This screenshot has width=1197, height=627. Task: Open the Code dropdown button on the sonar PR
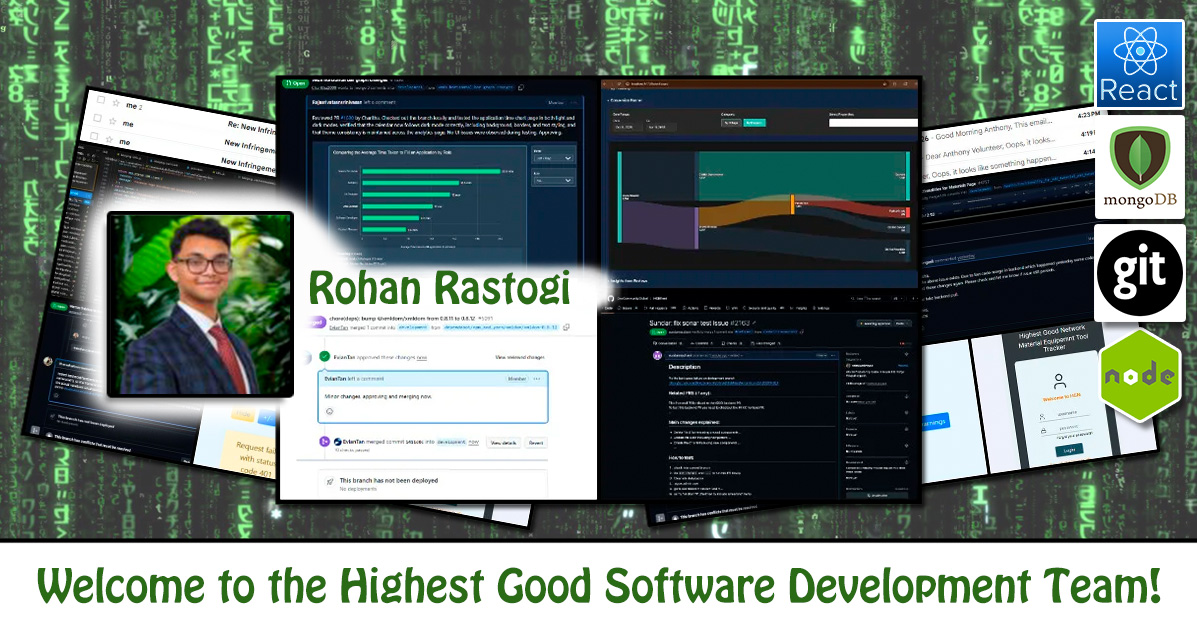pyautogui.click(x=904, y=324)
